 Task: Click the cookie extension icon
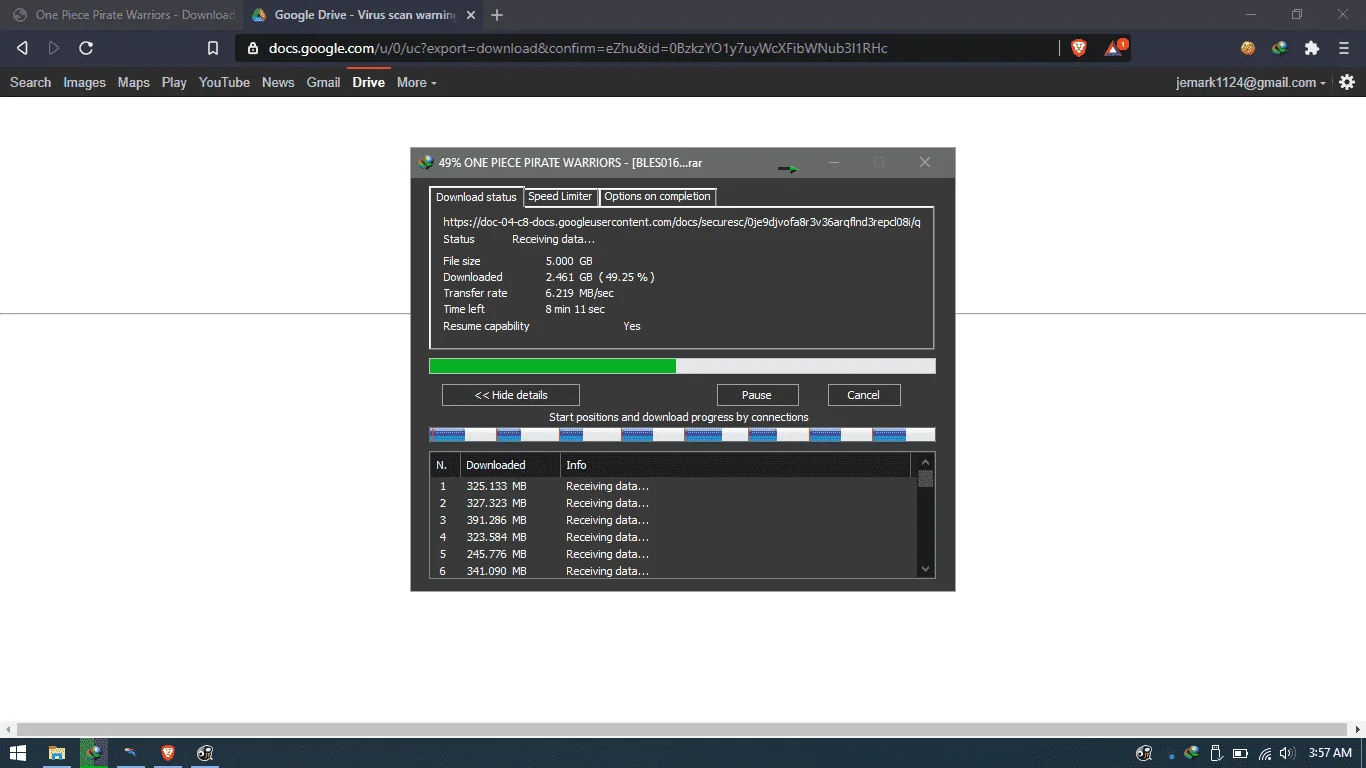tap(1248, 48)
